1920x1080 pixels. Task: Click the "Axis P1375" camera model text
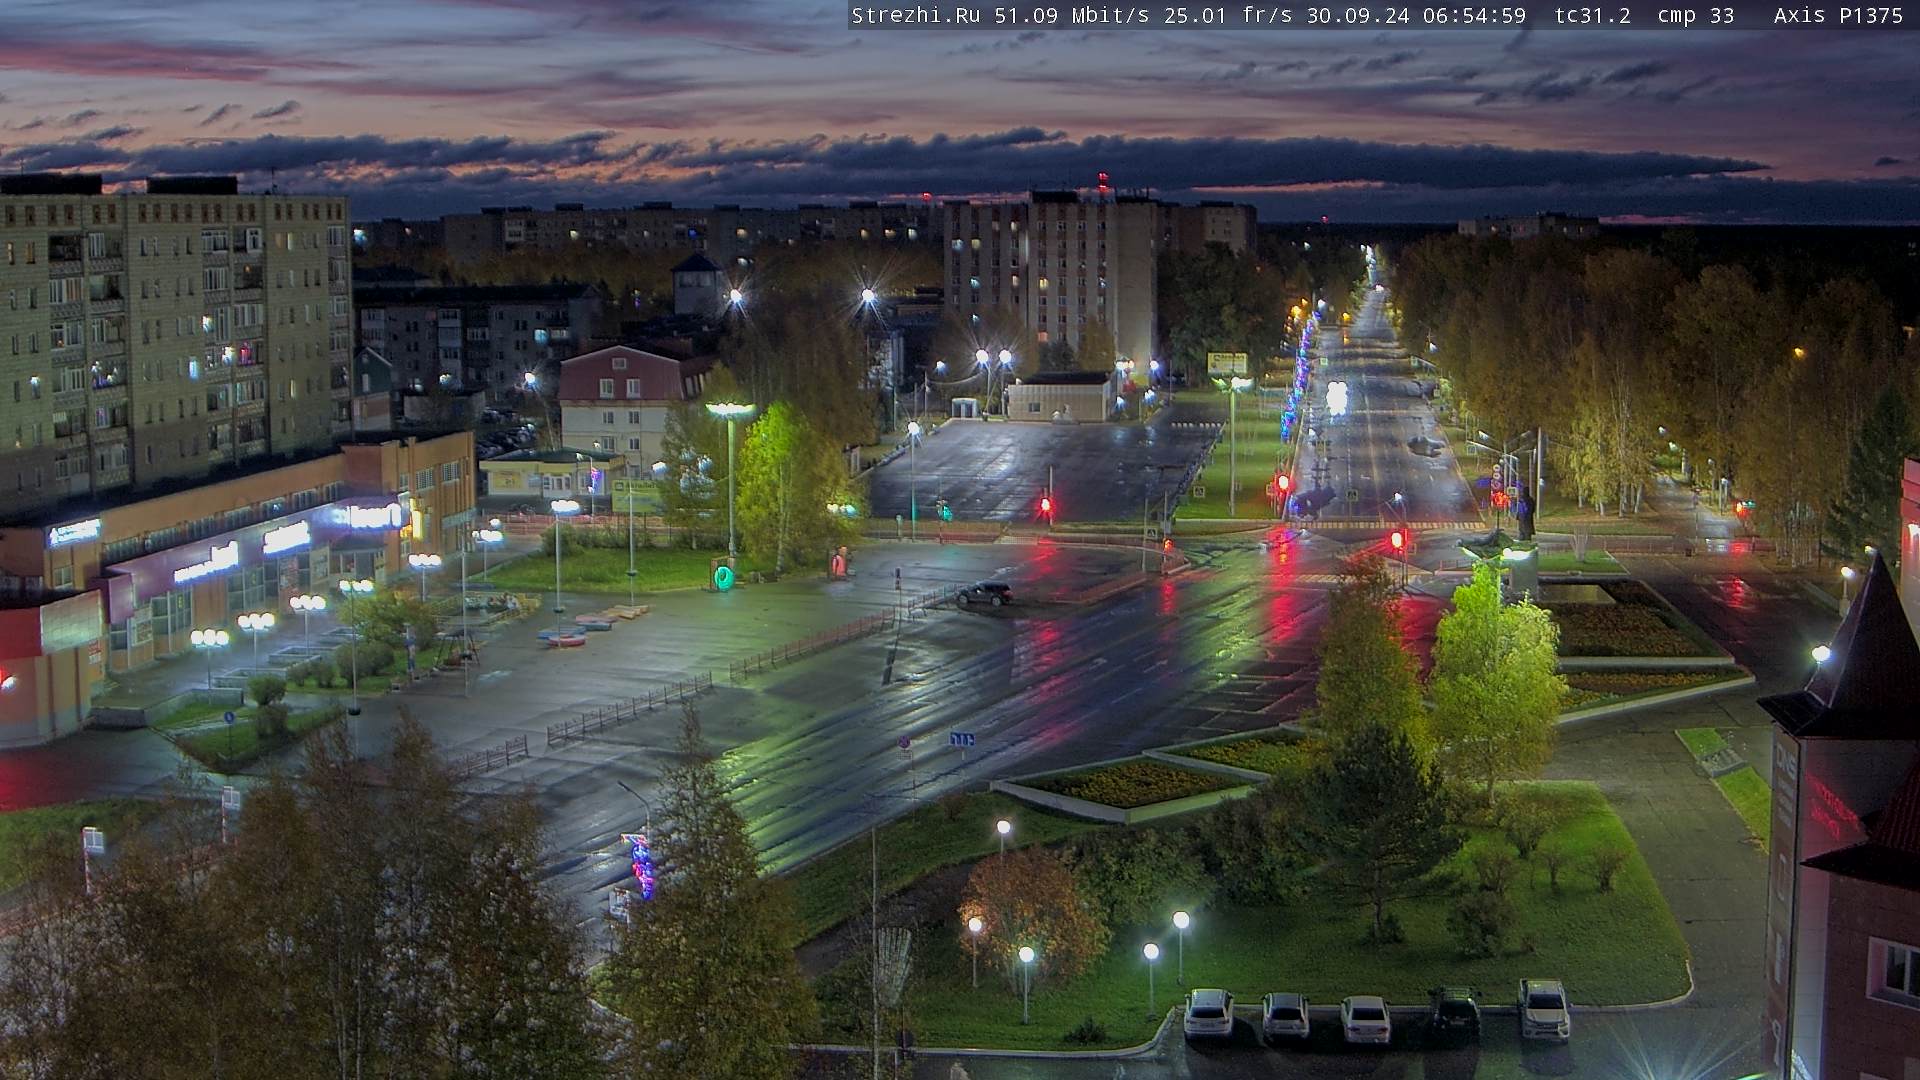1838,15
